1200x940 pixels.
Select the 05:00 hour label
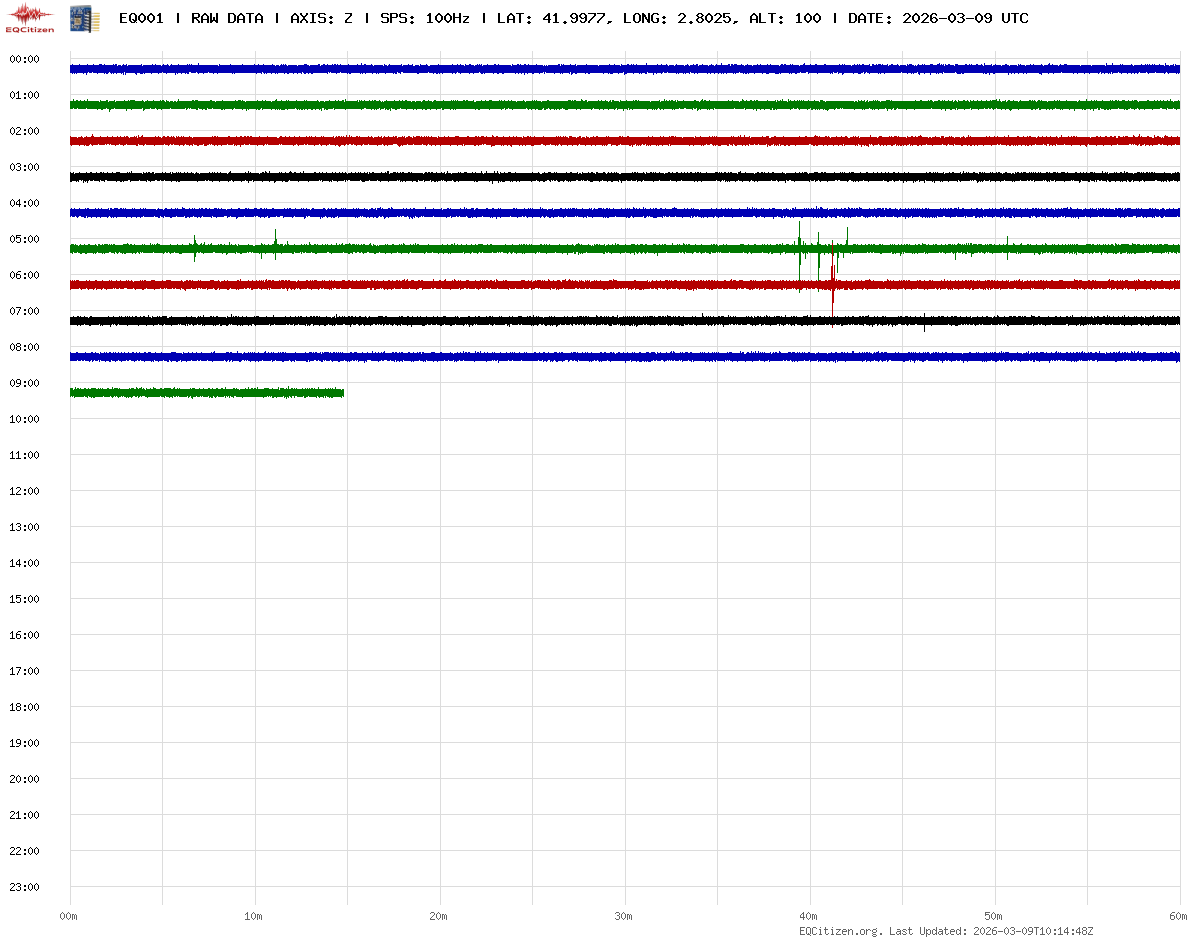coord(24,239)
